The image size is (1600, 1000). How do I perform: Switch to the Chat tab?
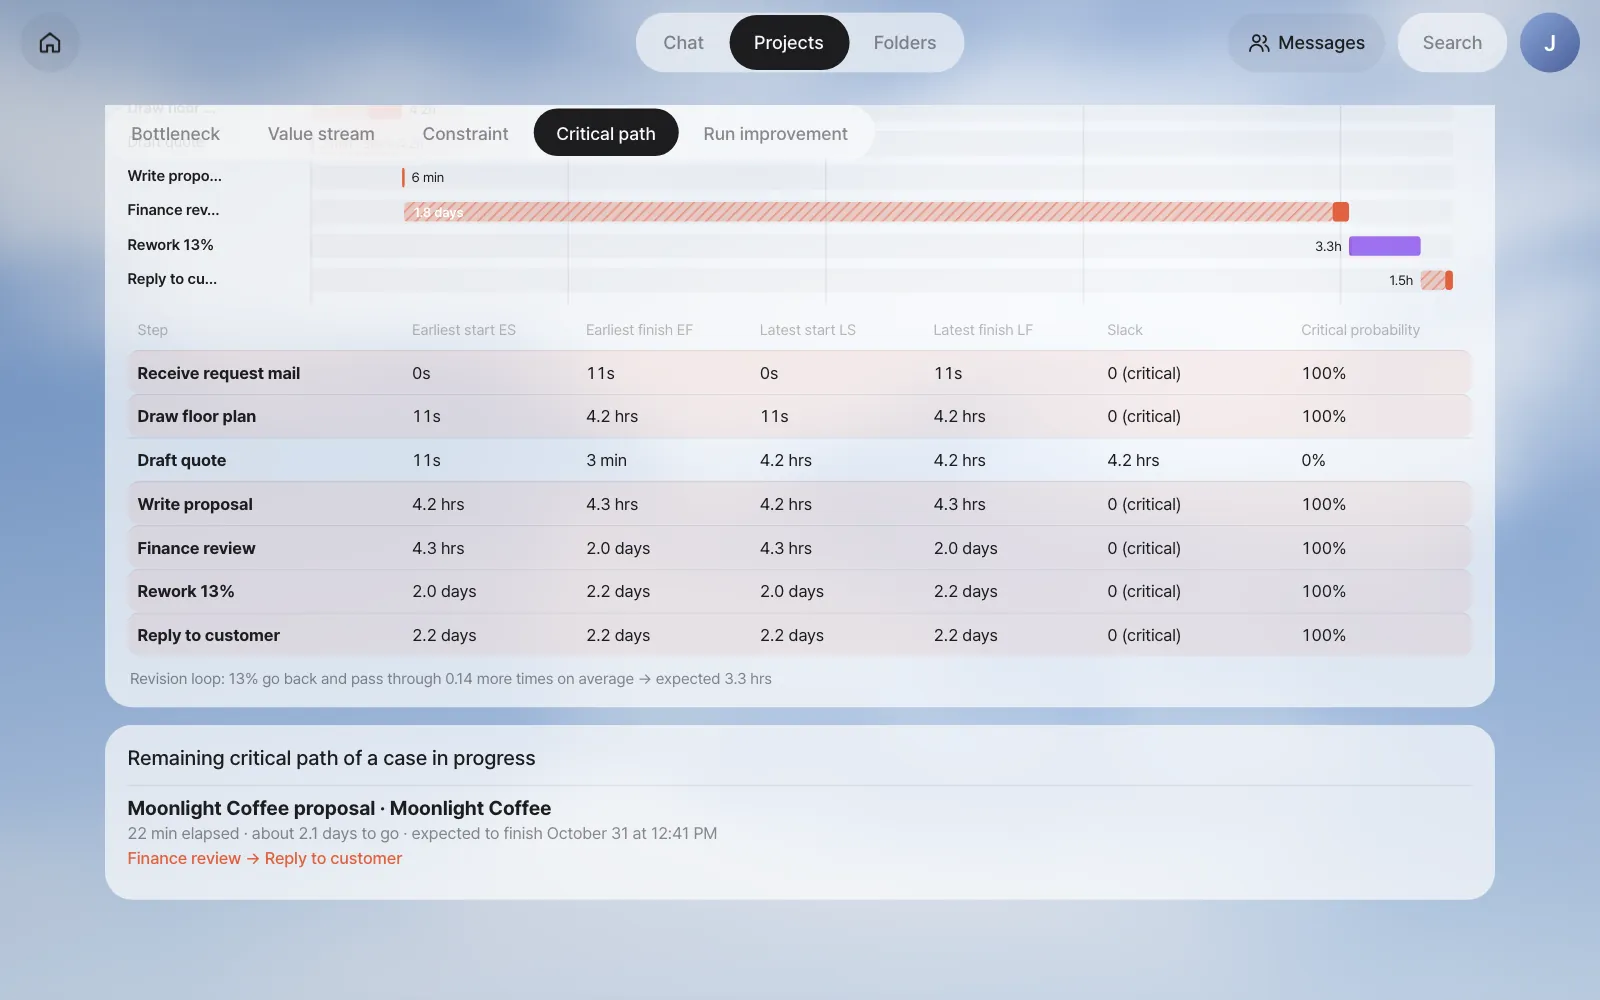[x=683, y=43]
